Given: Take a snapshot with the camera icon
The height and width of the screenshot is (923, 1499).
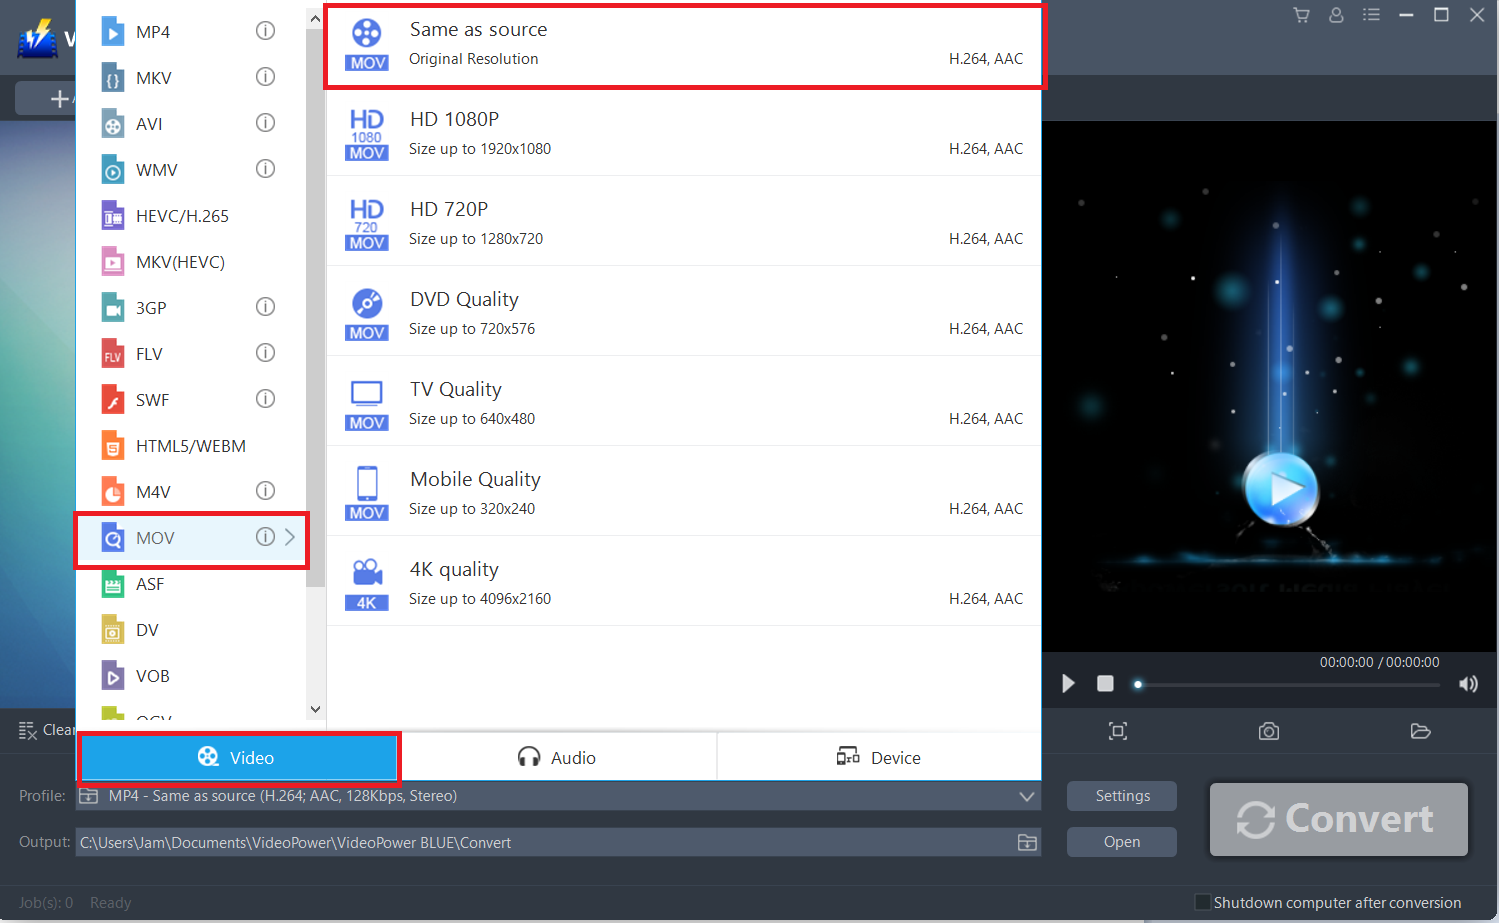Looking at the screenshot, I should [x=1269, y=731].
